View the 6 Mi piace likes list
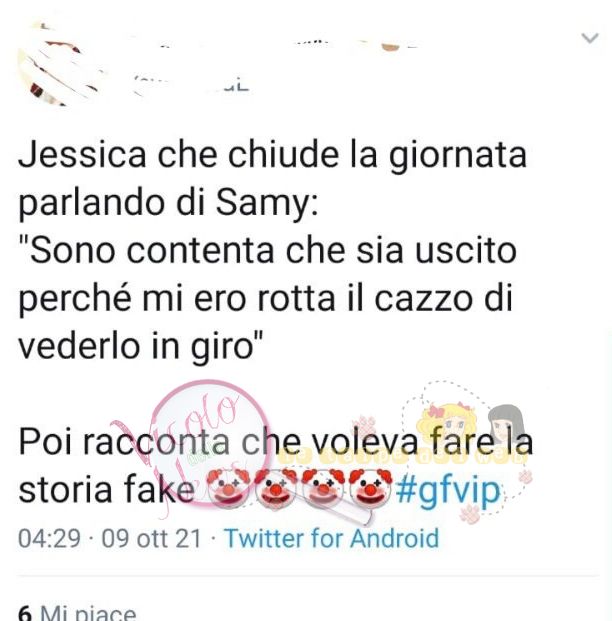The image size is (612, 621). [x=77, y=612]
